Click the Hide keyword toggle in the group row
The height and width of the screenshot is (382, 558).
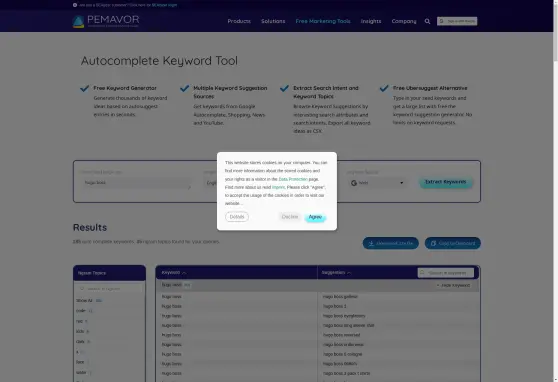(x=453, y=285)
